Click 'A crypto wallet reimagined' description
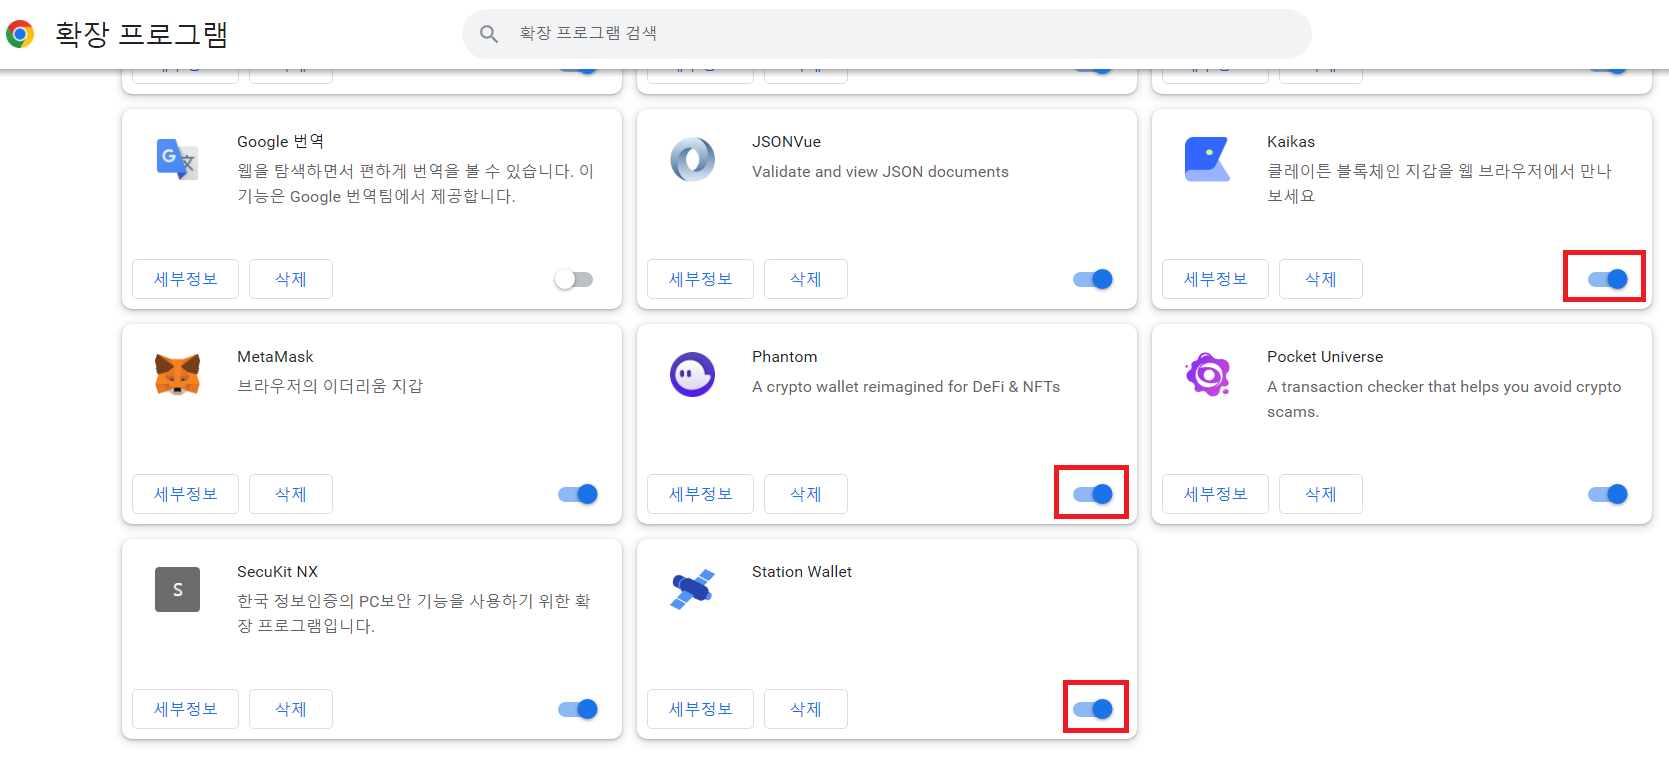The image size is (1669, 760). coord(906,387)
